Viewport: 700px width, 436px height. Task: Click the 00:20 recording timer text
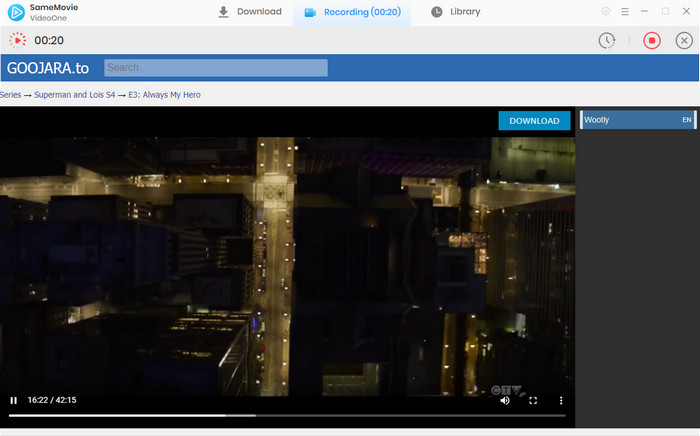[49, 41]
